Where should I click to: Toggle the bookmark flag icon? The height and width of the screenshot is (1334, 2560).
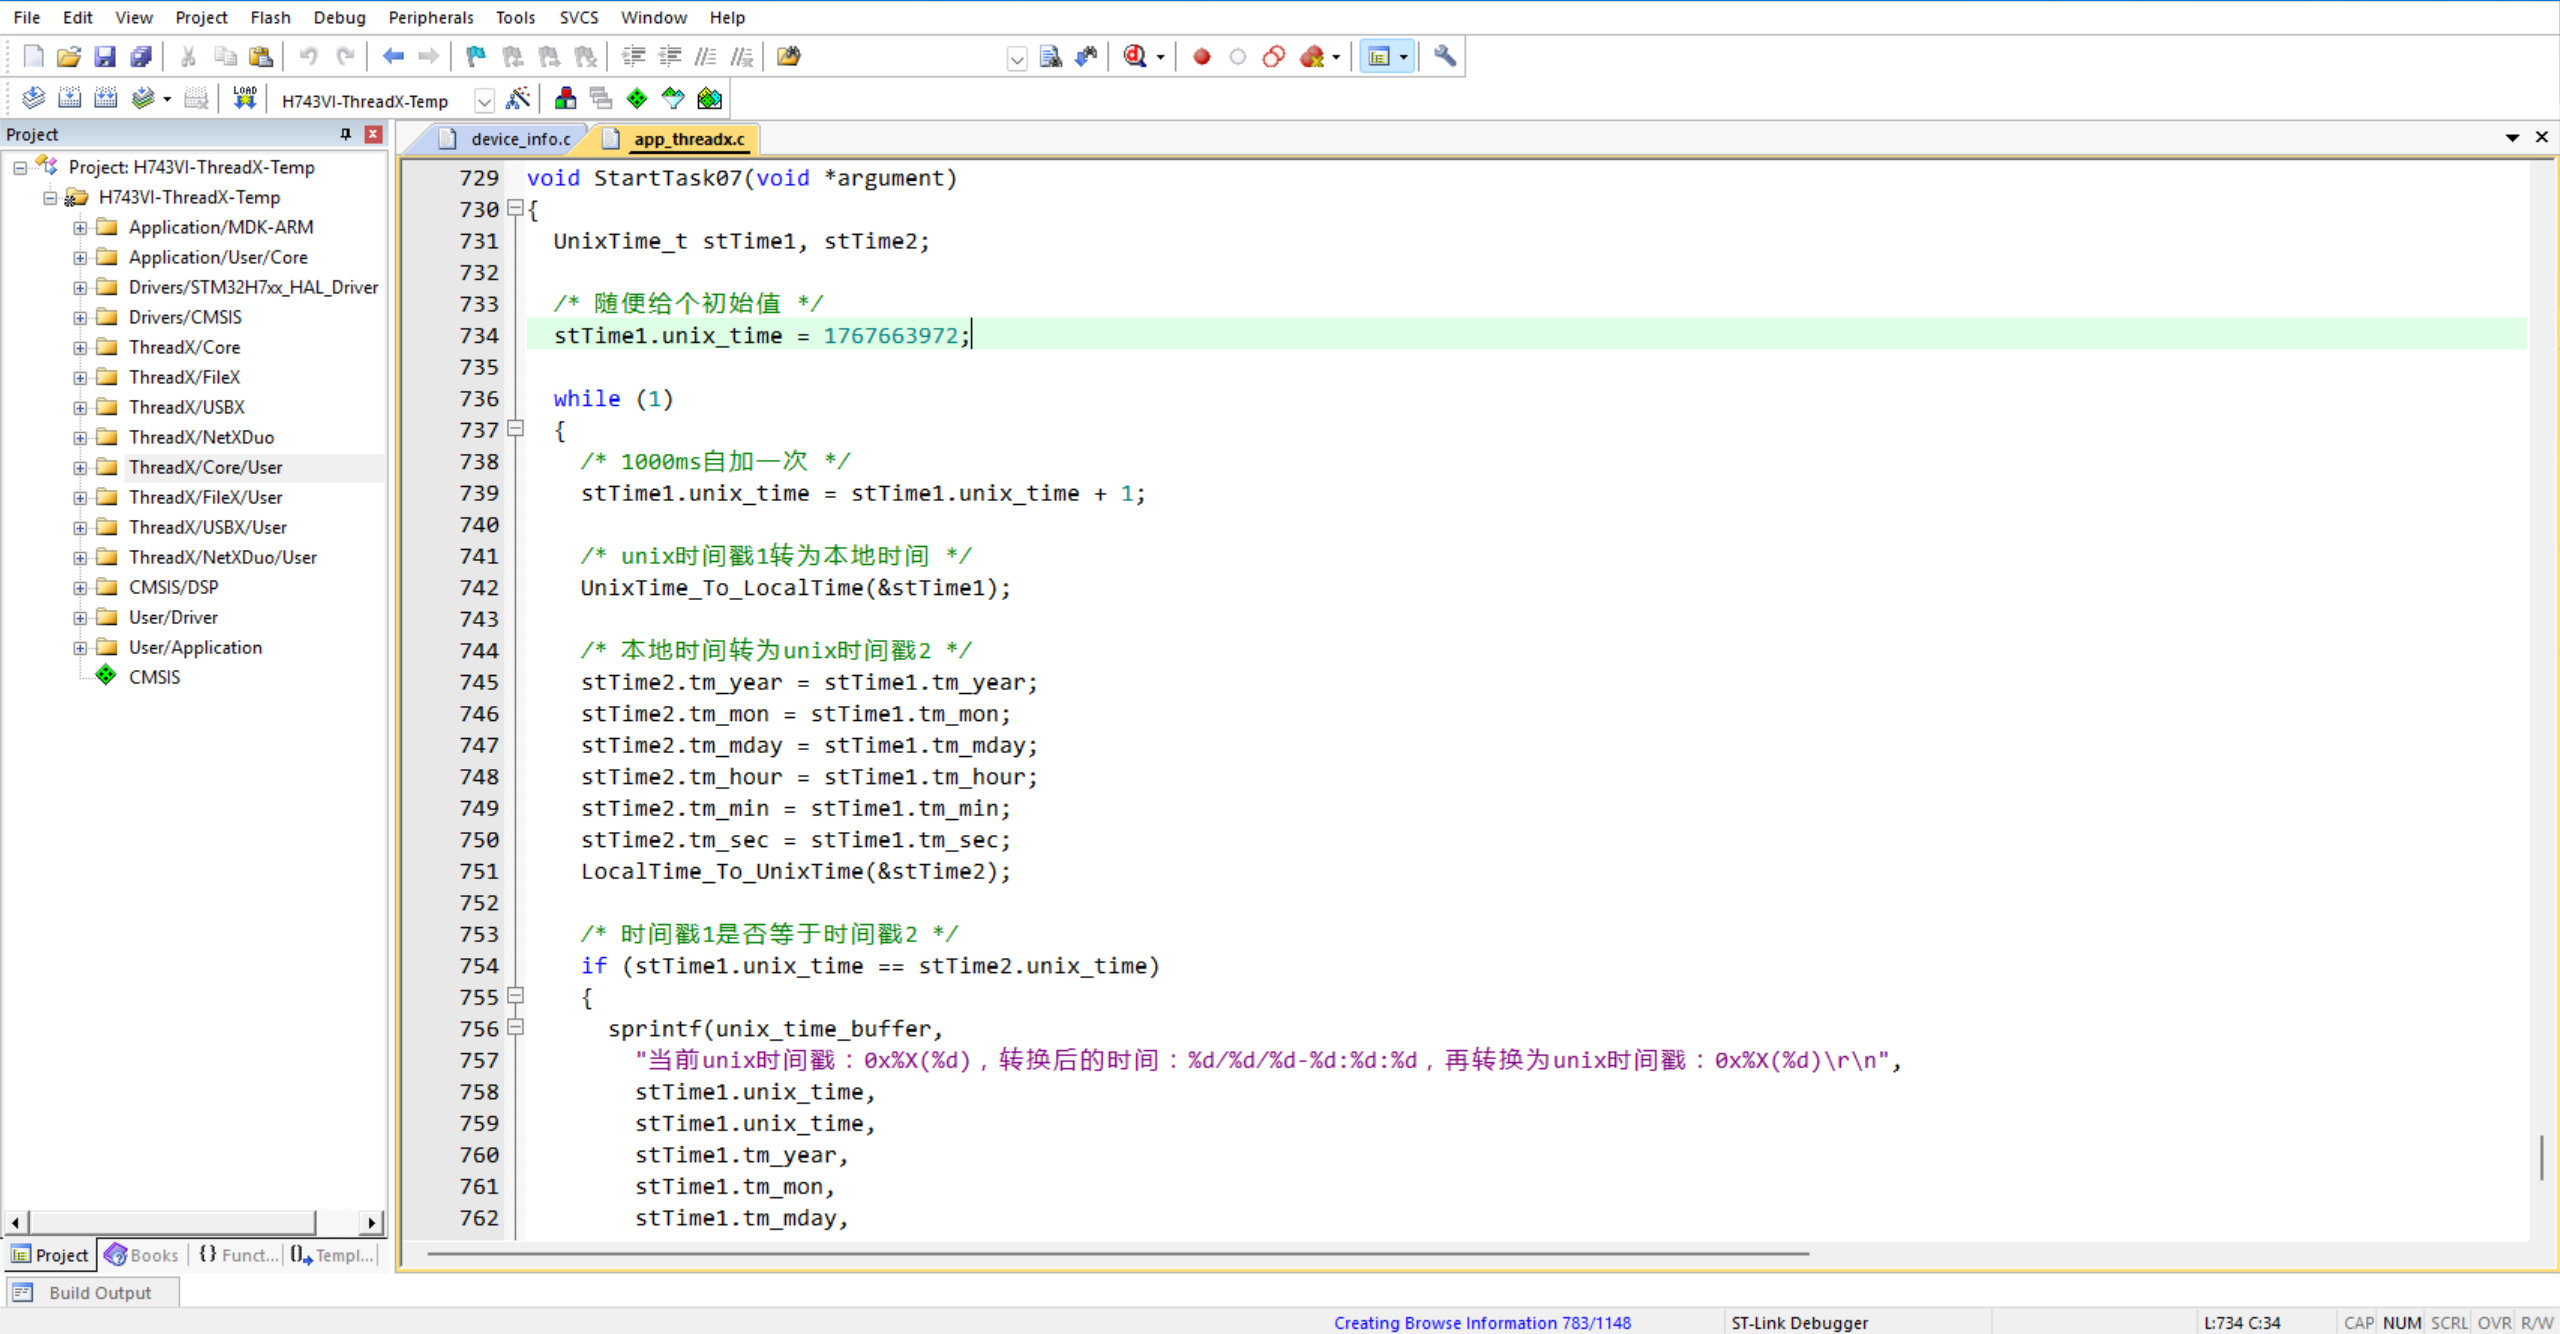(x=476, y=57)
